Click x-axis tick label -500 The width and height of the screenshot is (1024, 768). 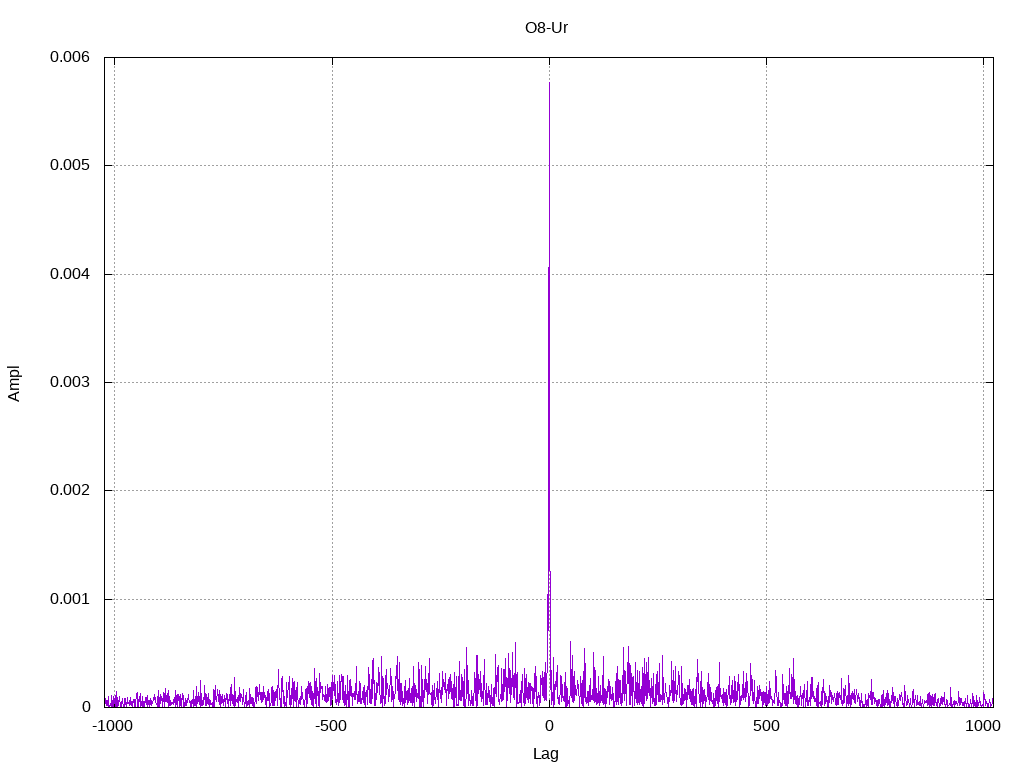(331, 726)
